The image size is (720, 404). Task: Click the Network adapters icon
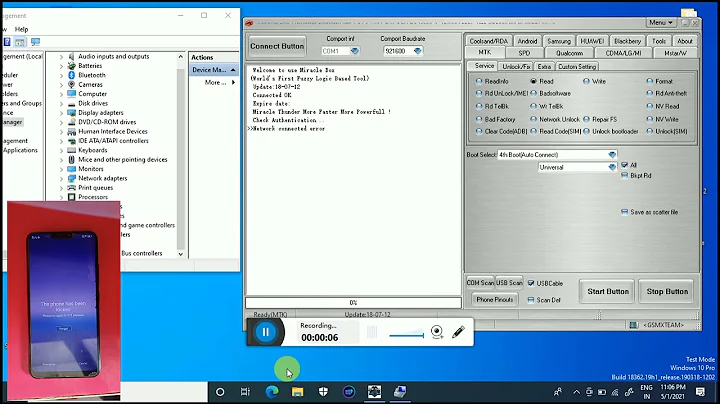pyautogui.click(x=72, y=178)
